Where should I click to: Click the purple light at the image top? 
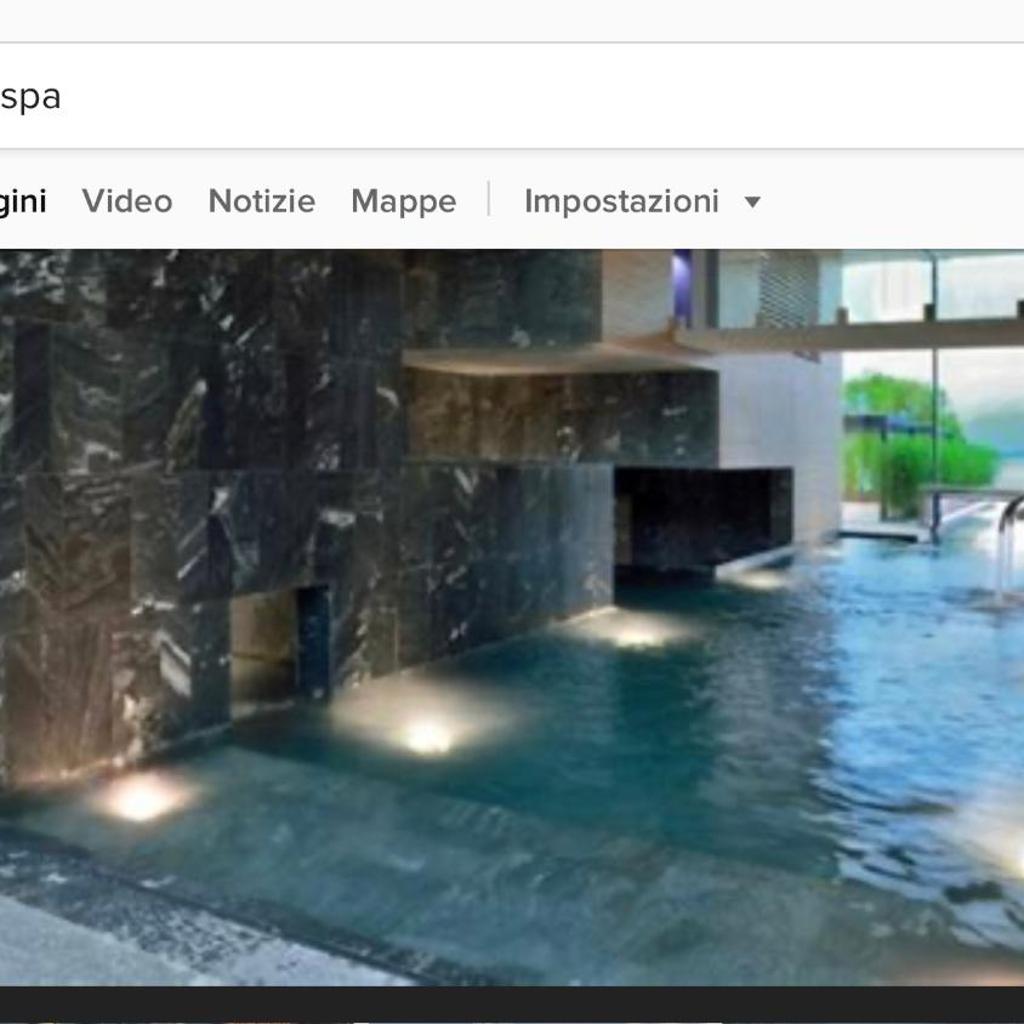tap(682, 285)
